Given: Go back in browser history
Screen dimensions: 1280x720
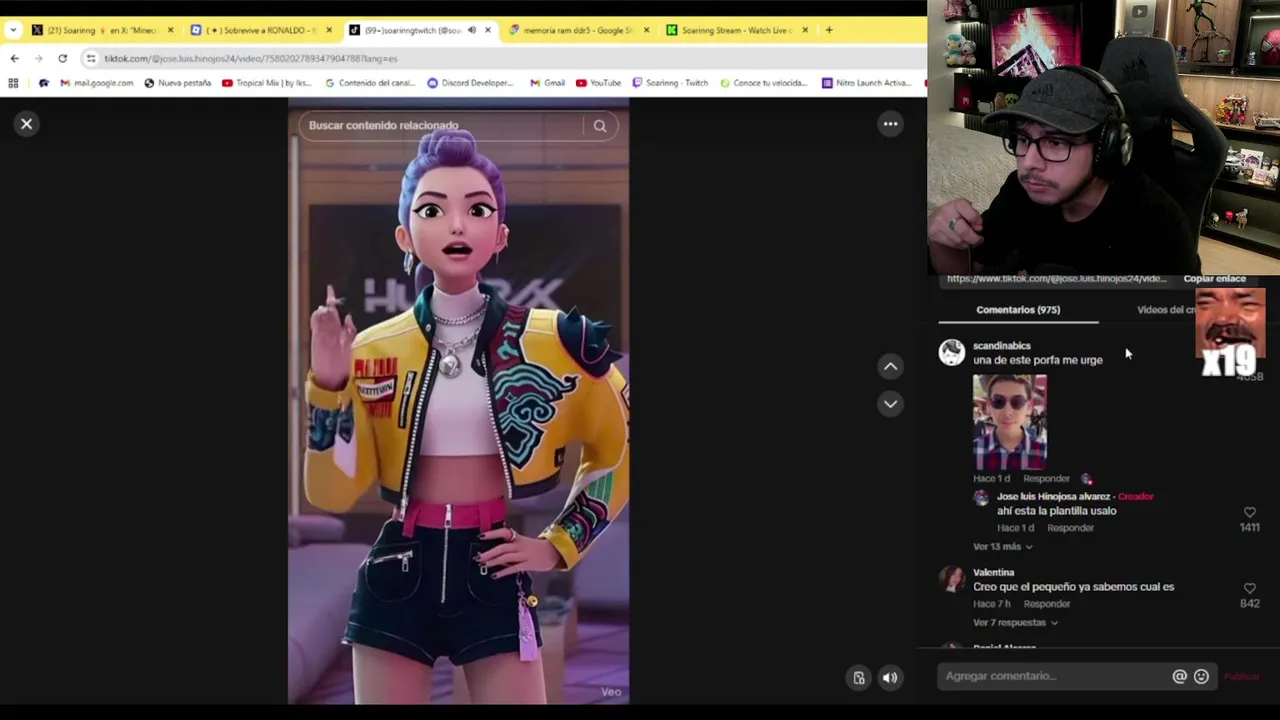Looking at the screenshot, I should pos(14,59).
